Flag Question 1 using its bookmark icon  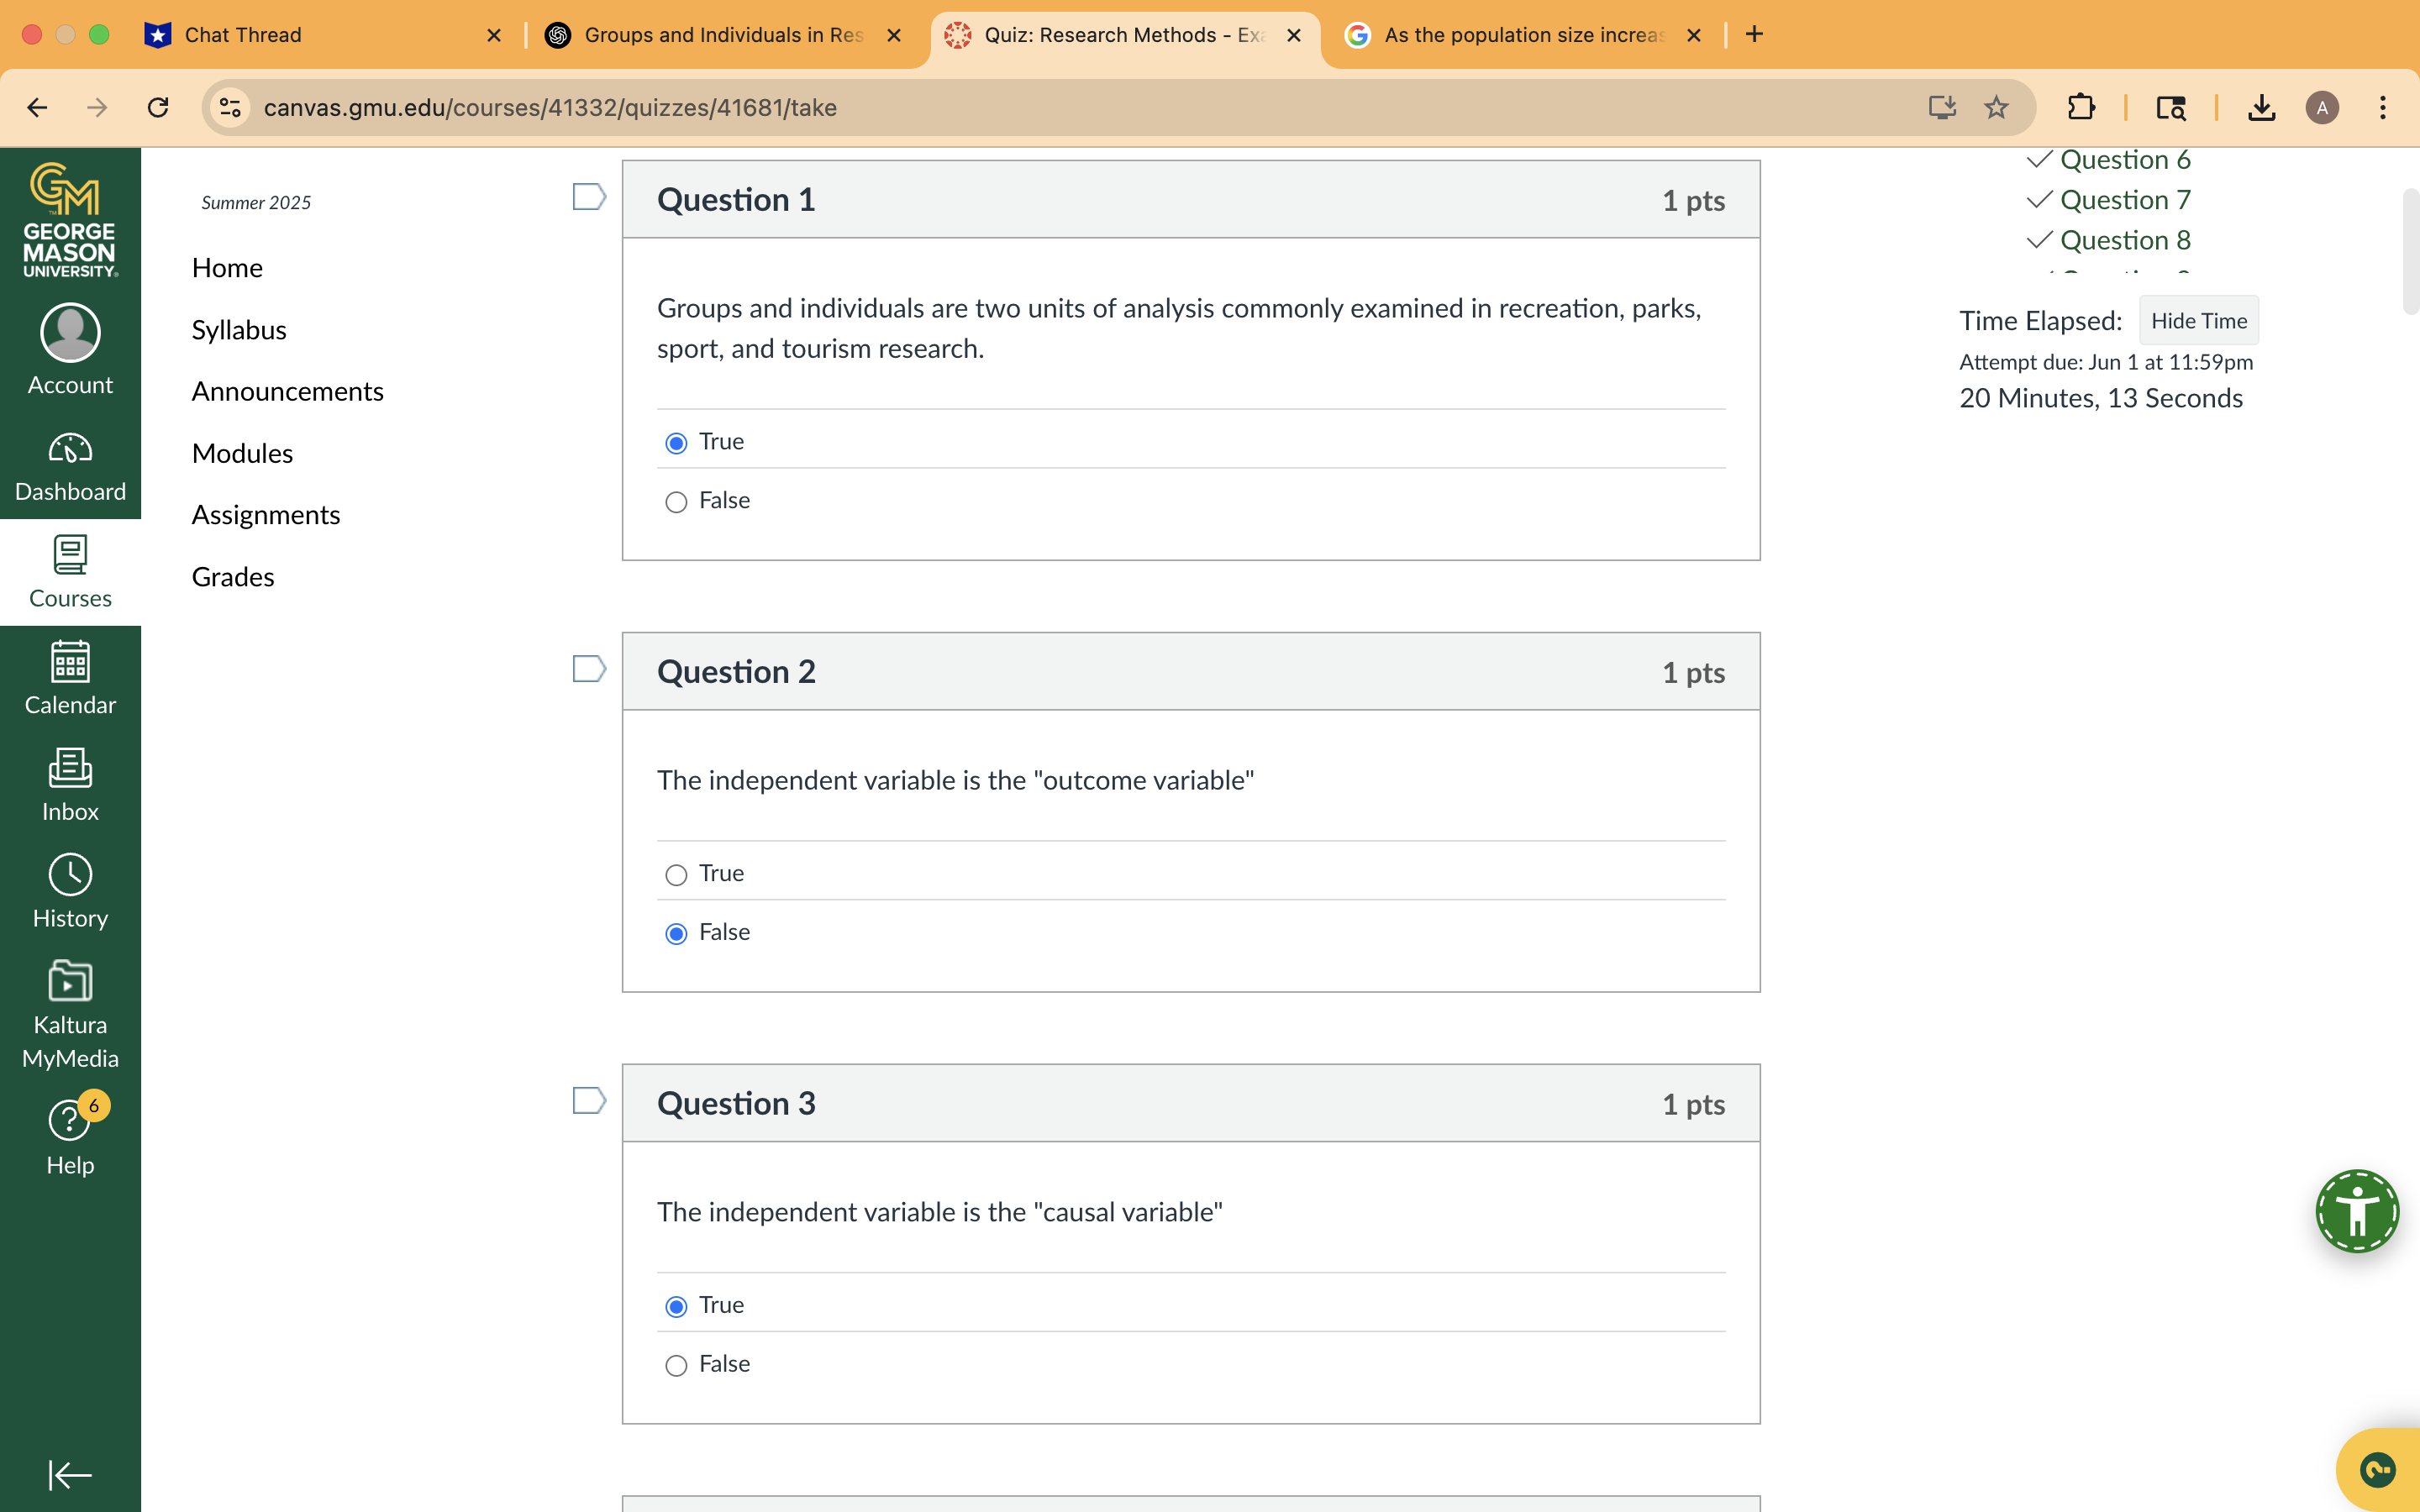click(x=589, y=196)
